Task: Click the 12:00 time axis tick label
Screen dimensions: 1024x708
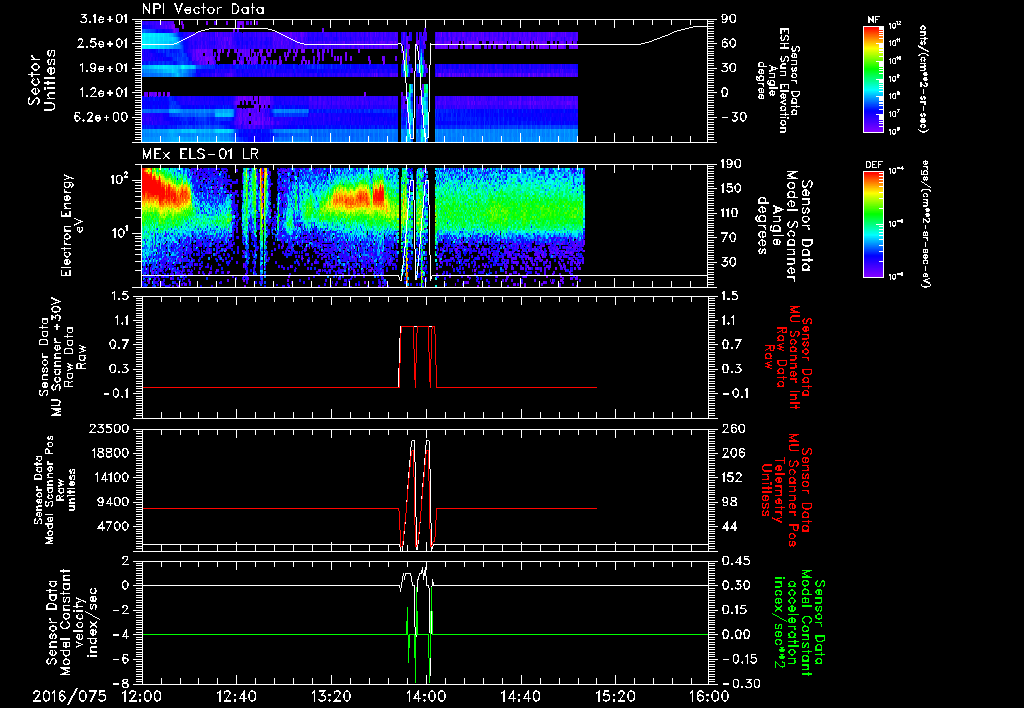Action: click(141, 696)
